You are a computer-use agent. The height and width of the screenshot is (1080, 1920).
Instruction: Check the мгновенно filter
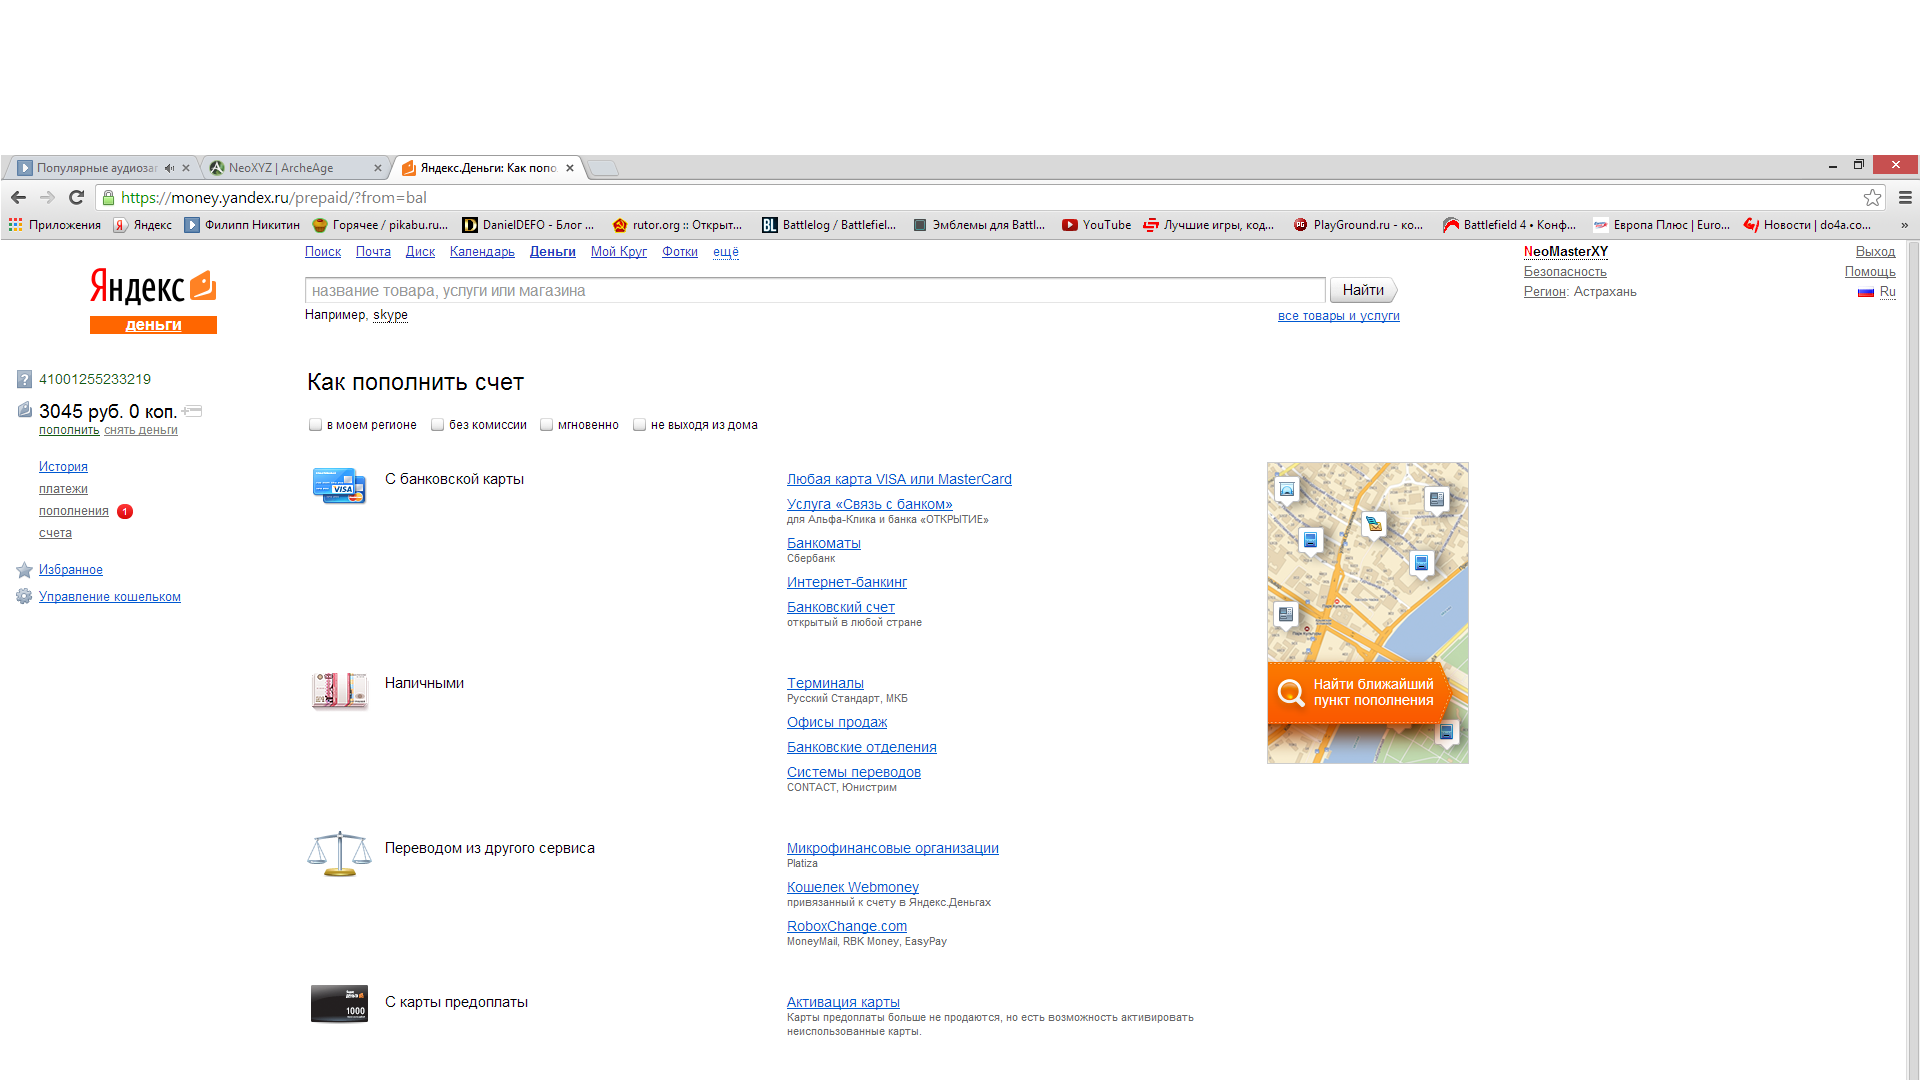click(546, 425)
